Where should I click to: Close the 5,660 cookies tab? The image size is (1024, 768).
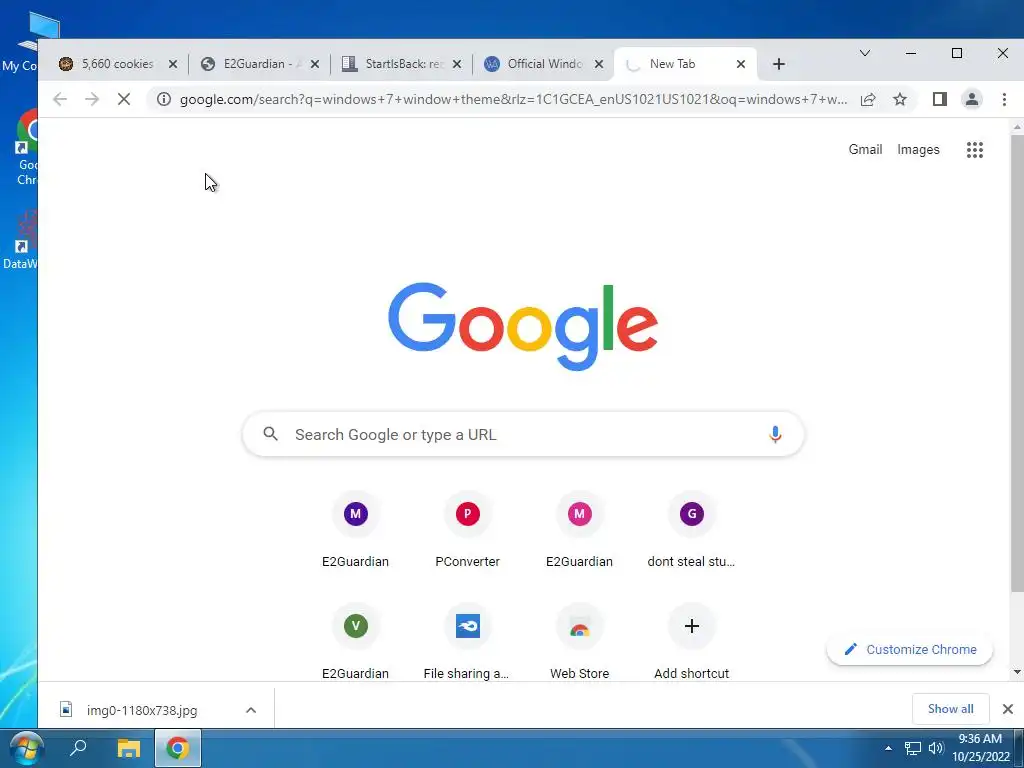[x=172, y=64]
